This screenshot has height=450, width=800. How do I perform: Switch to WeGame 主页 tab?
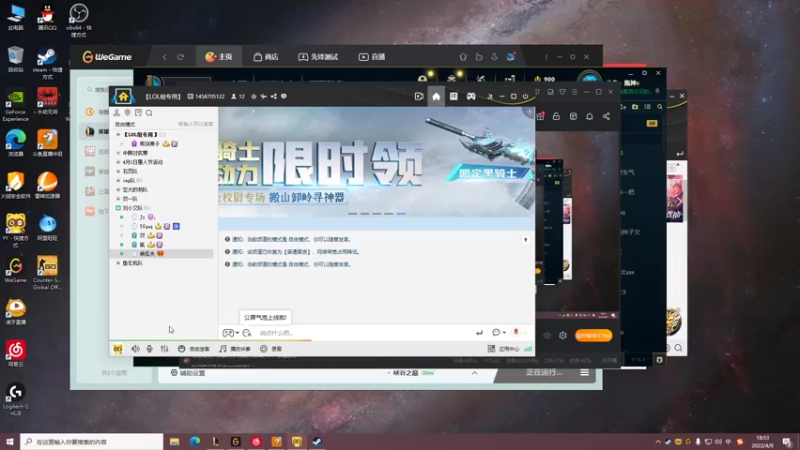[x=219, y=57]
